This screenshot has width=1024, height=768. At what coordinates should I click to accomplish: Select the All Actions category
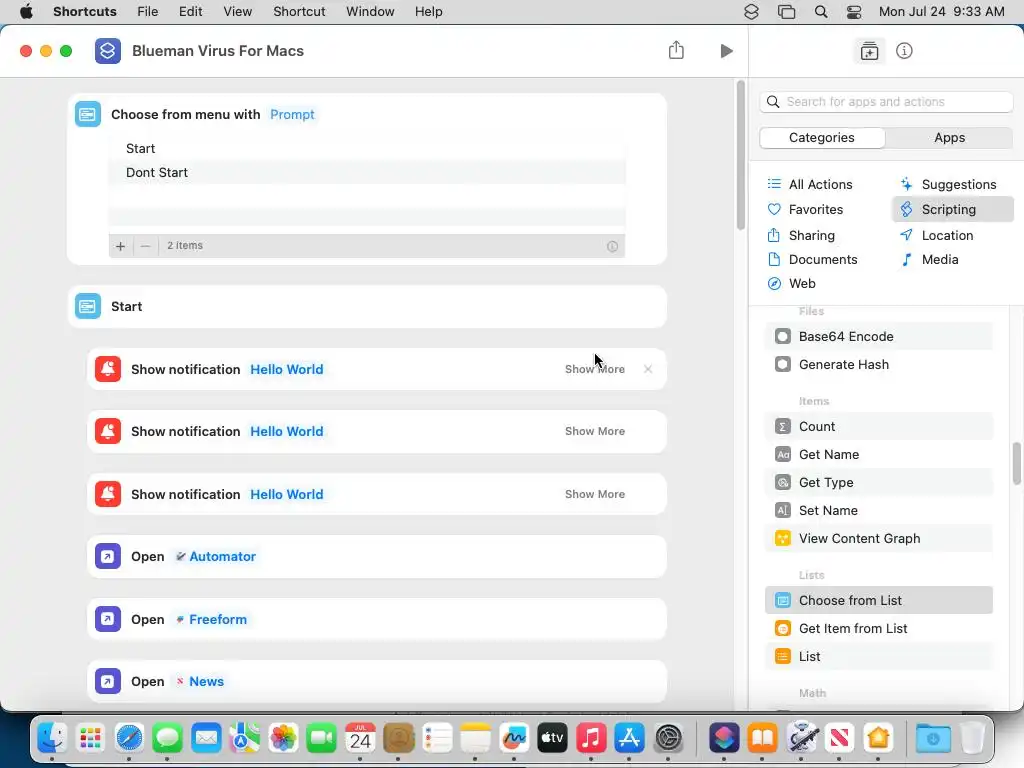click(x=810, y=184)
